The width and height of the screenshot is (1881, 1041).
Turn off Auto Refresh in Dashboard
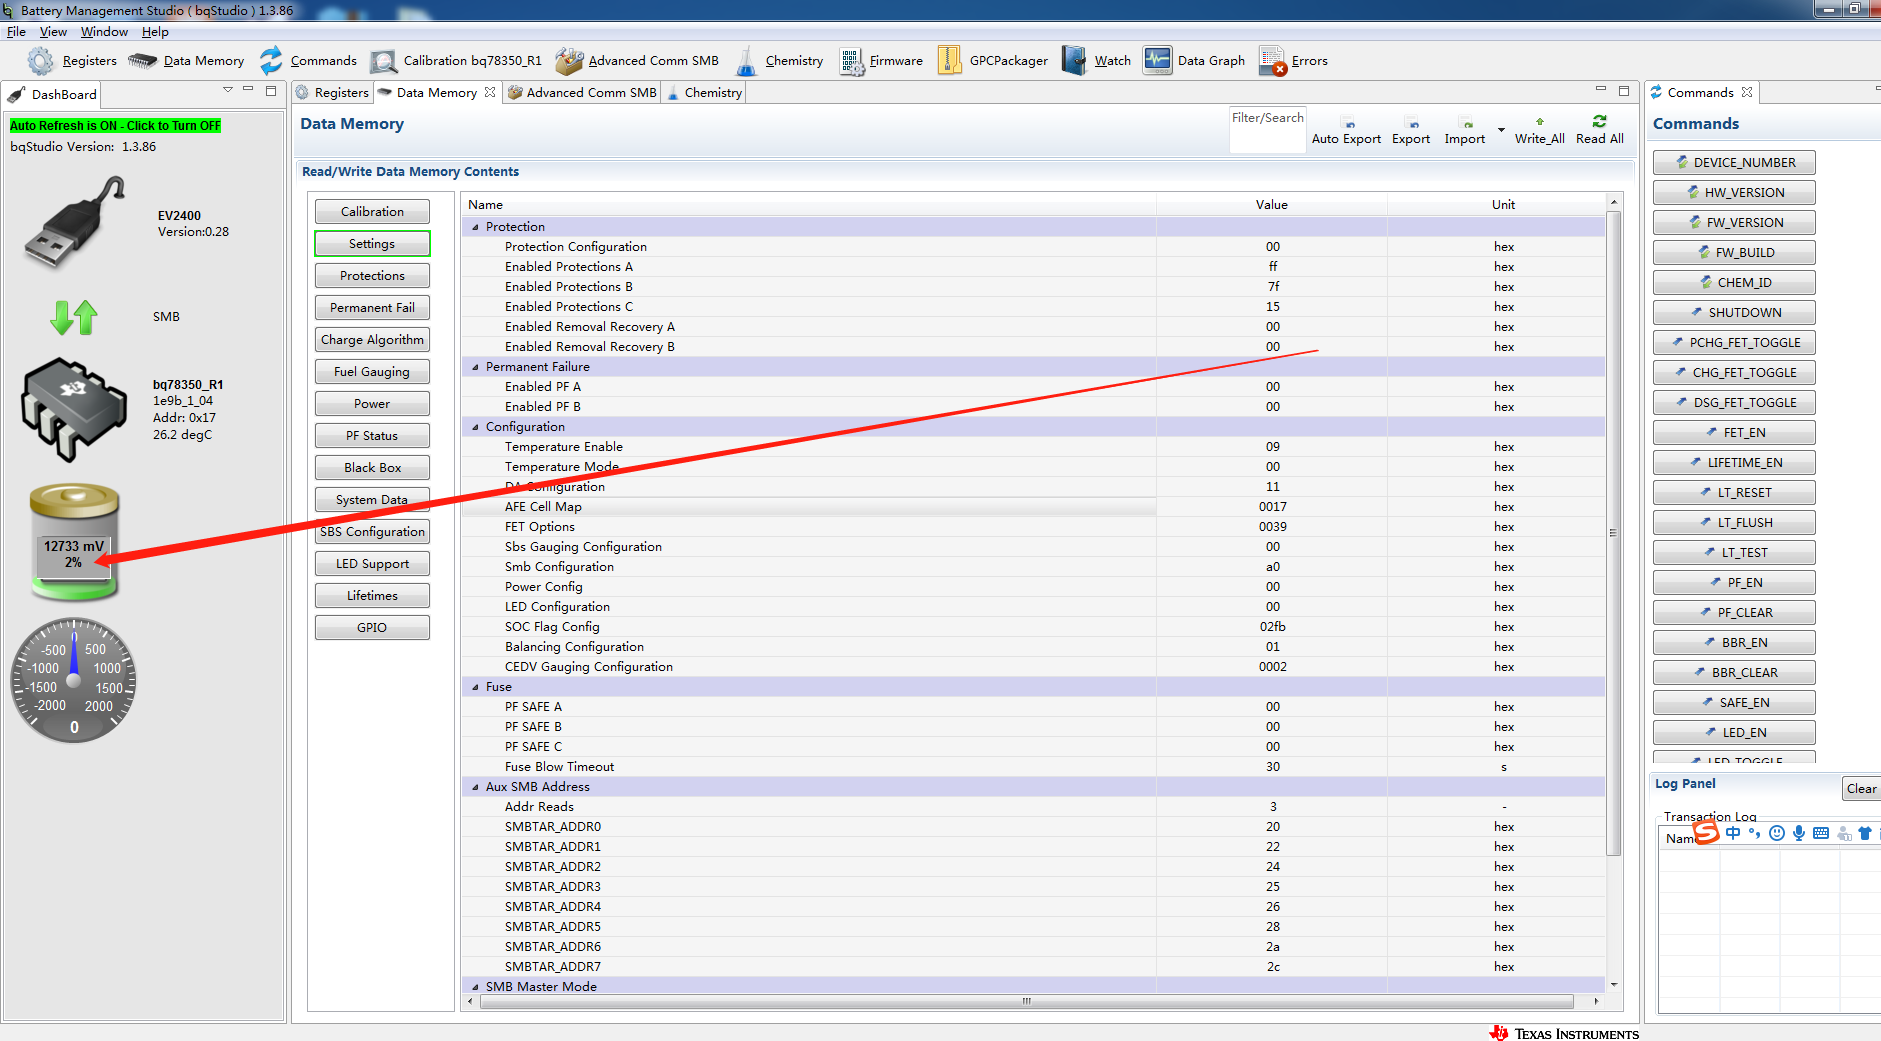115,126
